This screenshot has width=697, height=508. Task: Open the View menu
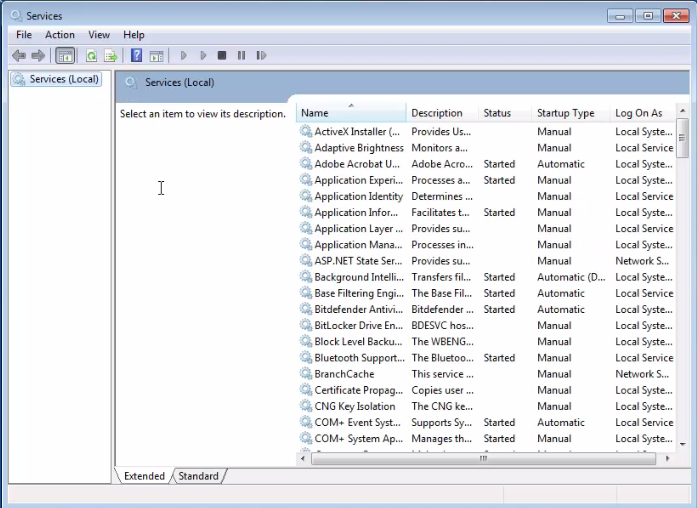[99, 35]
